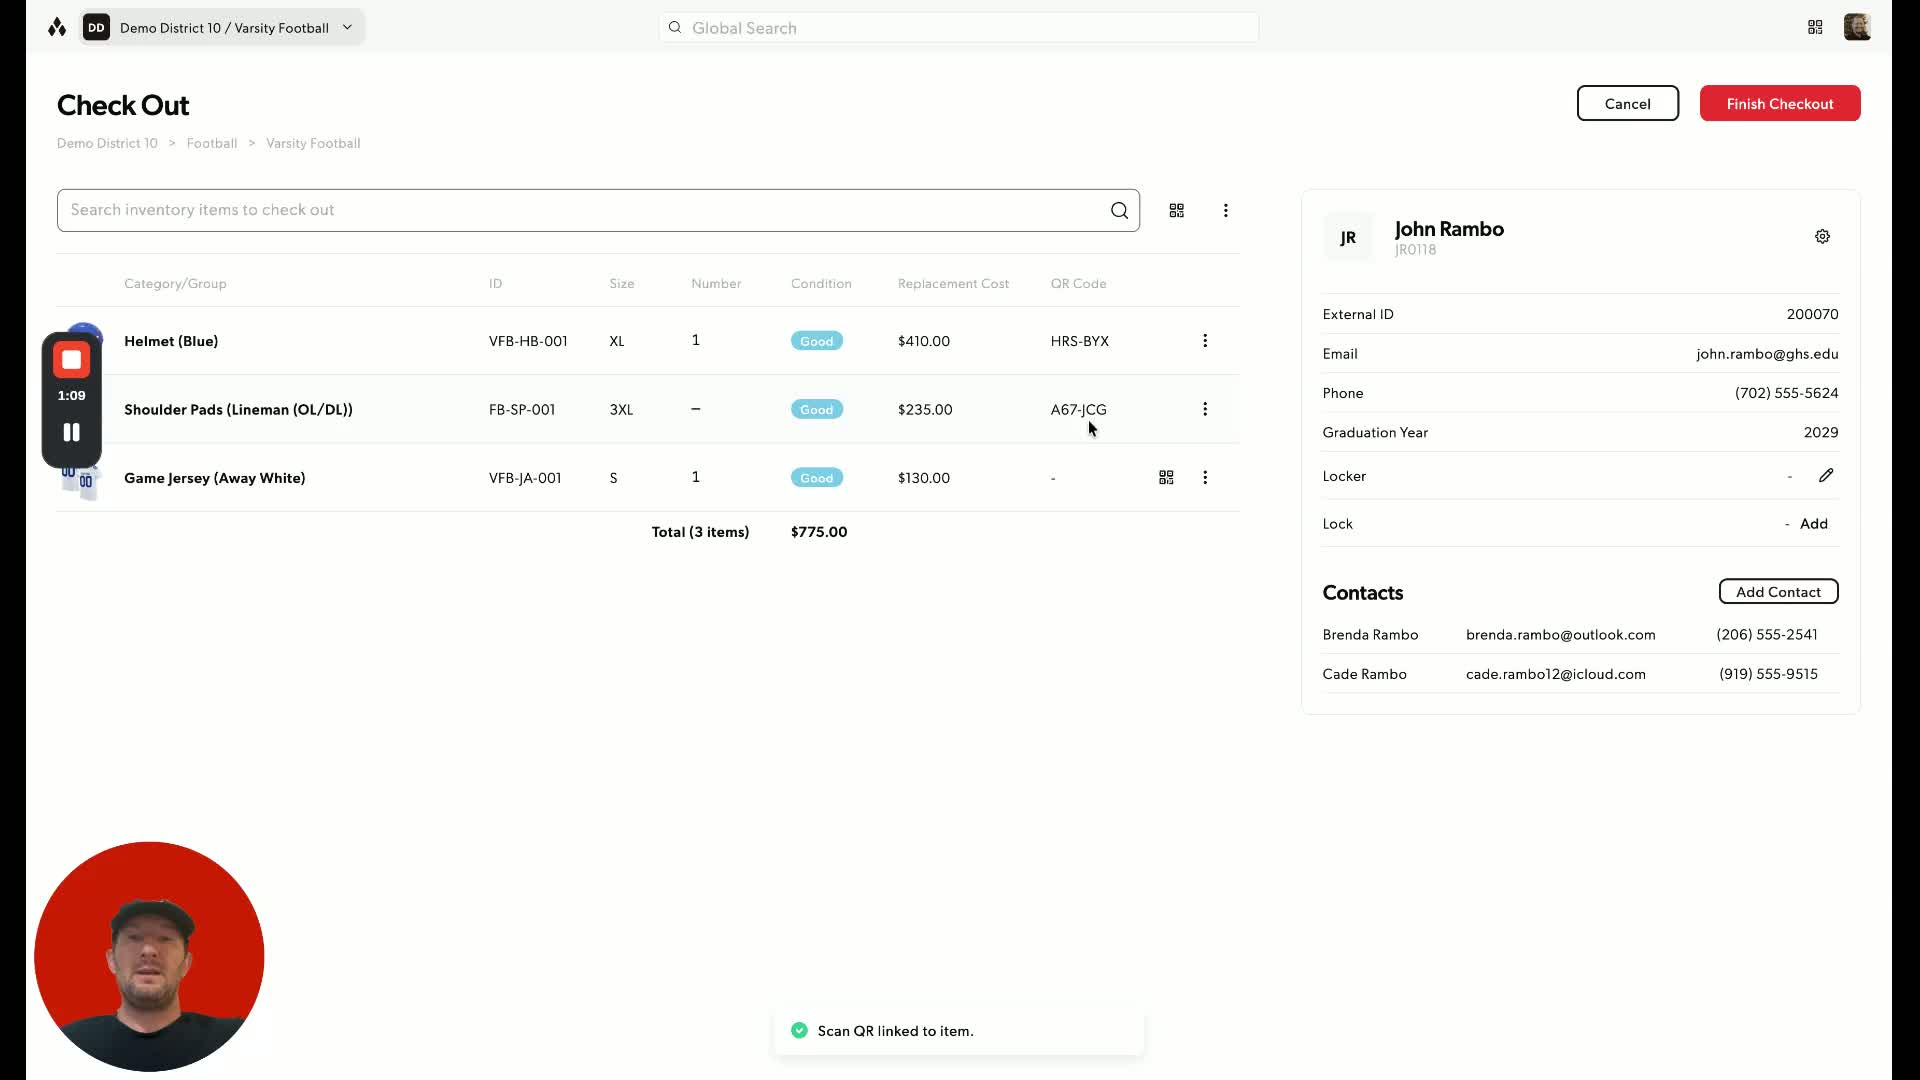Click phone (702) 555-5624
This screenshot has height=1080, width=1920.
coord(1786,393)
